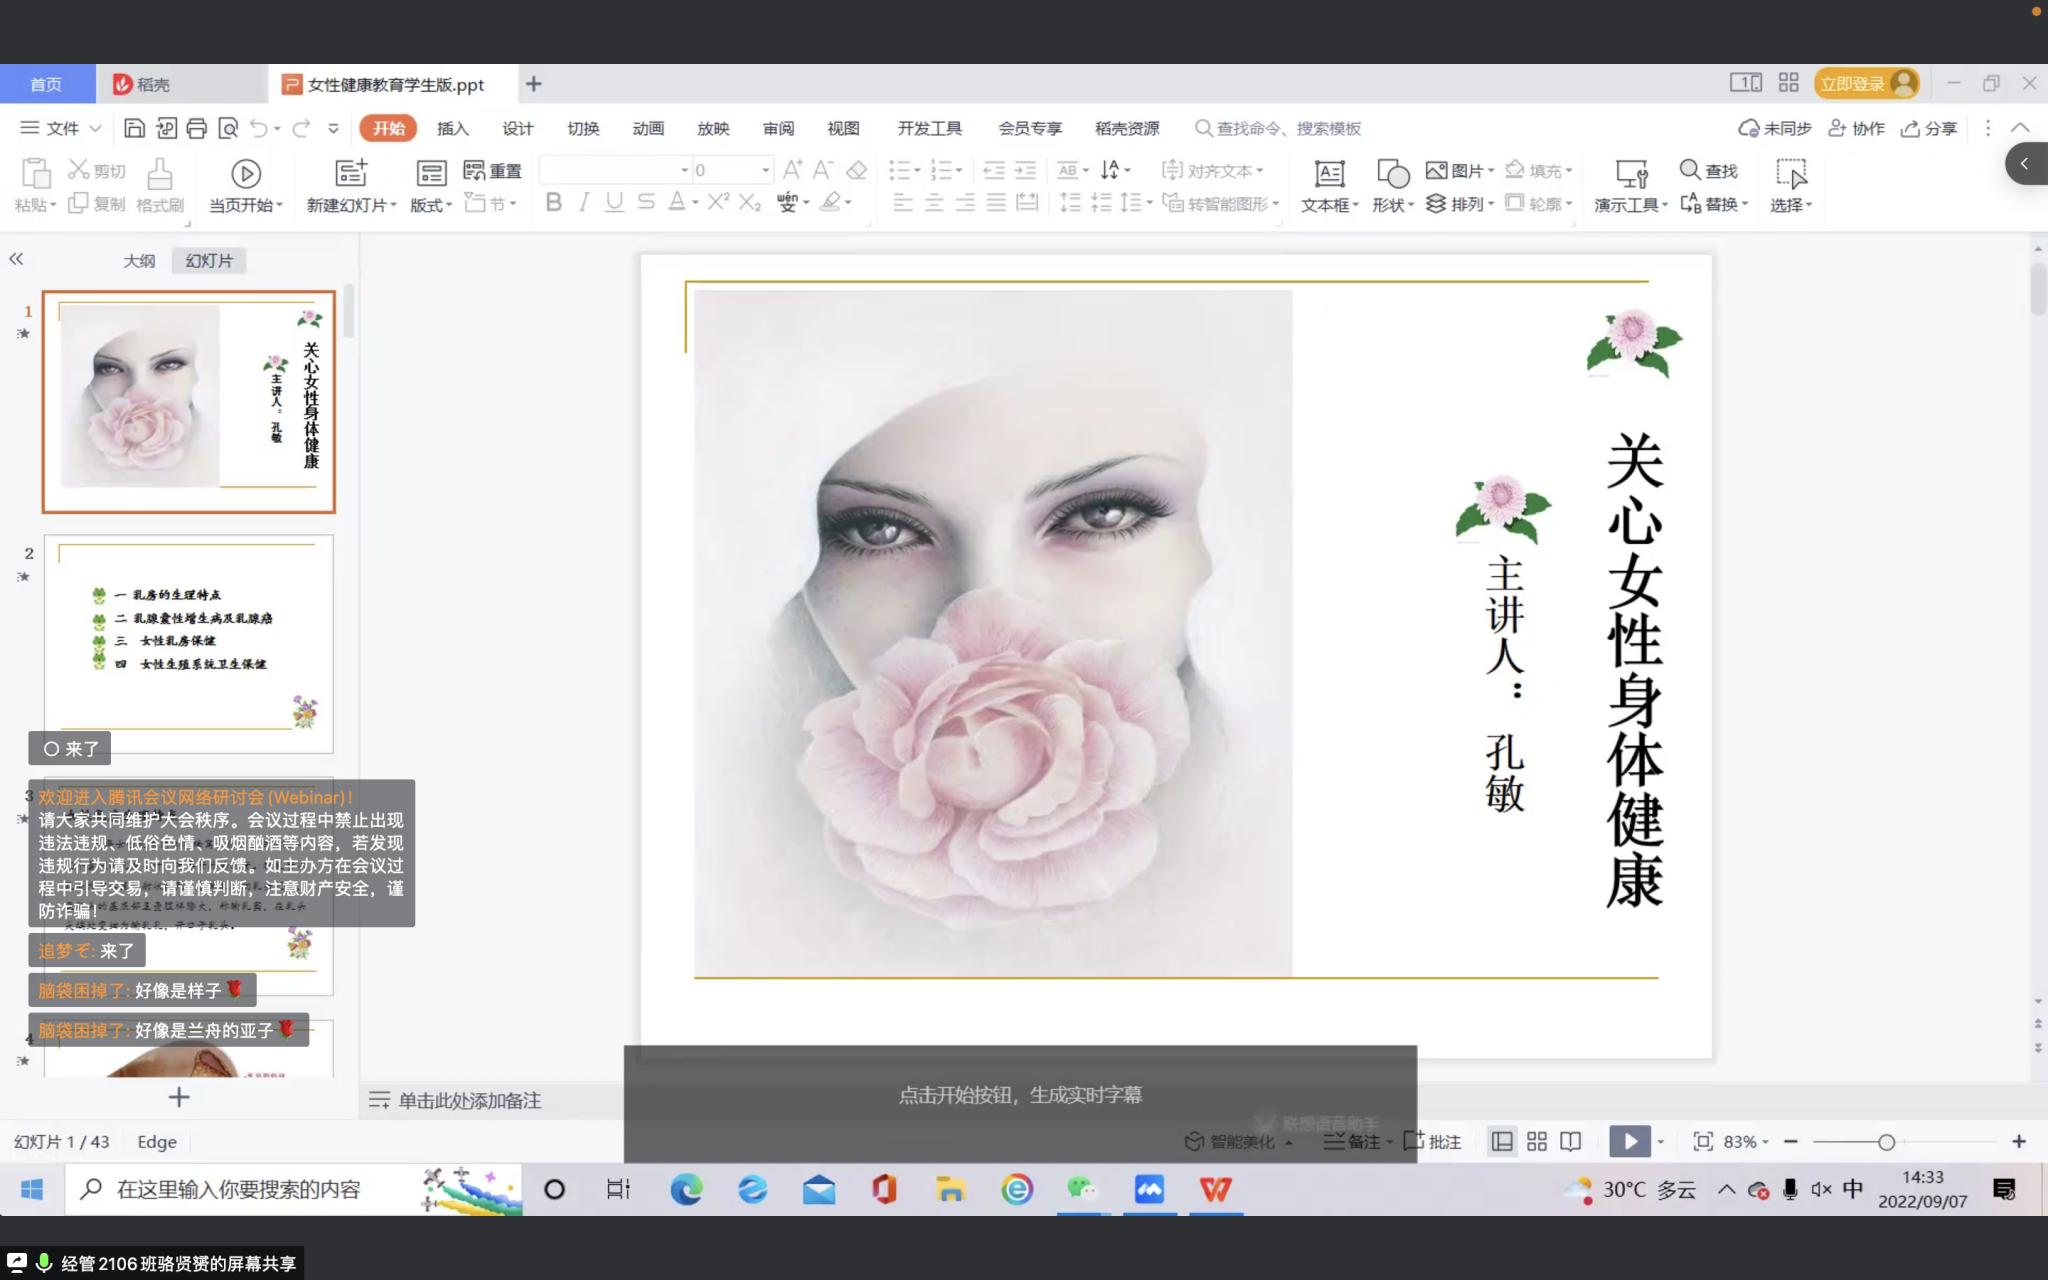Redo the last action
Image resolution: width=2048 pixels, height=1280 pixels.
[x=300, y=128]
